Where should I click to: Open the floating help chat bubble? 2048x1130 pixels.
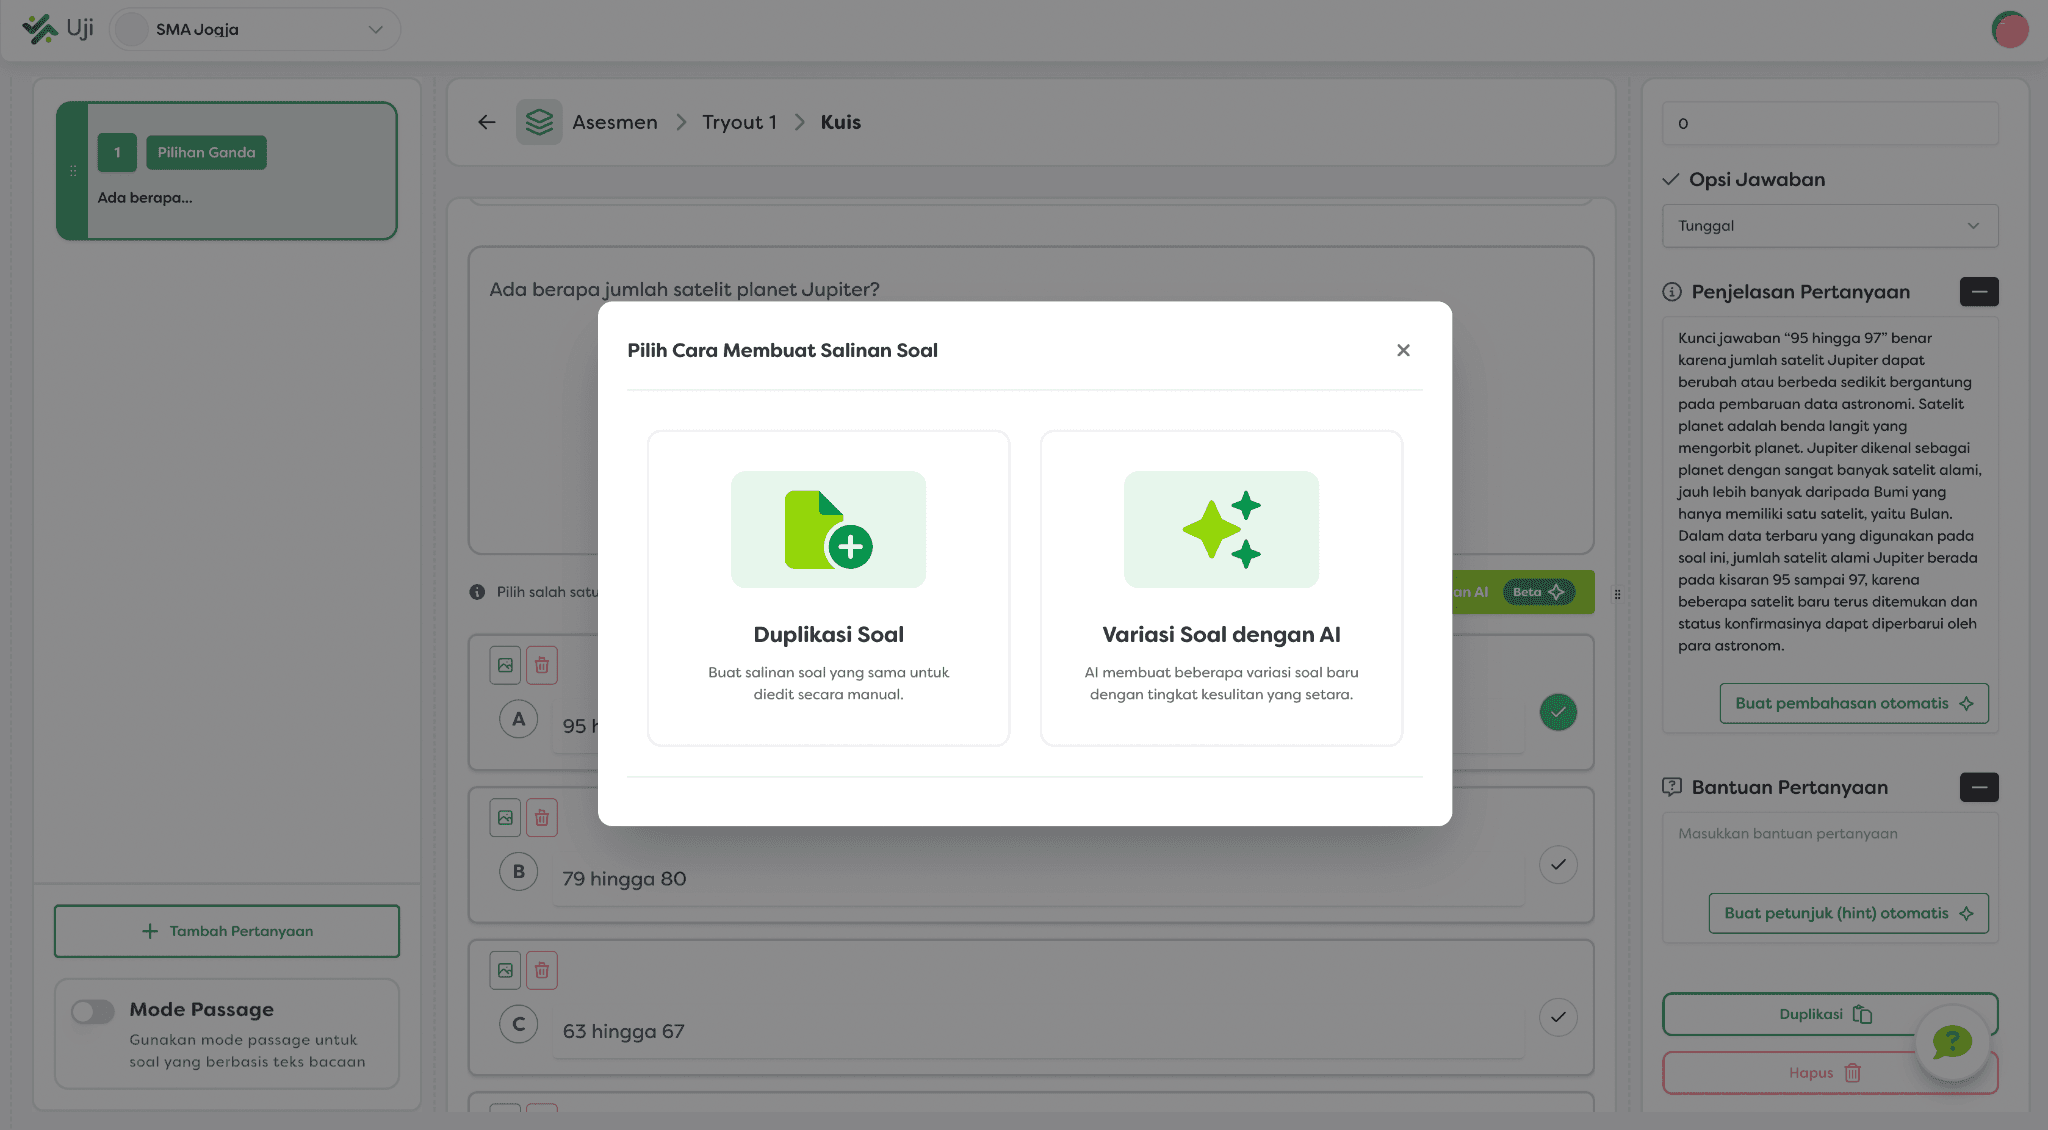pos(1952,1043)
